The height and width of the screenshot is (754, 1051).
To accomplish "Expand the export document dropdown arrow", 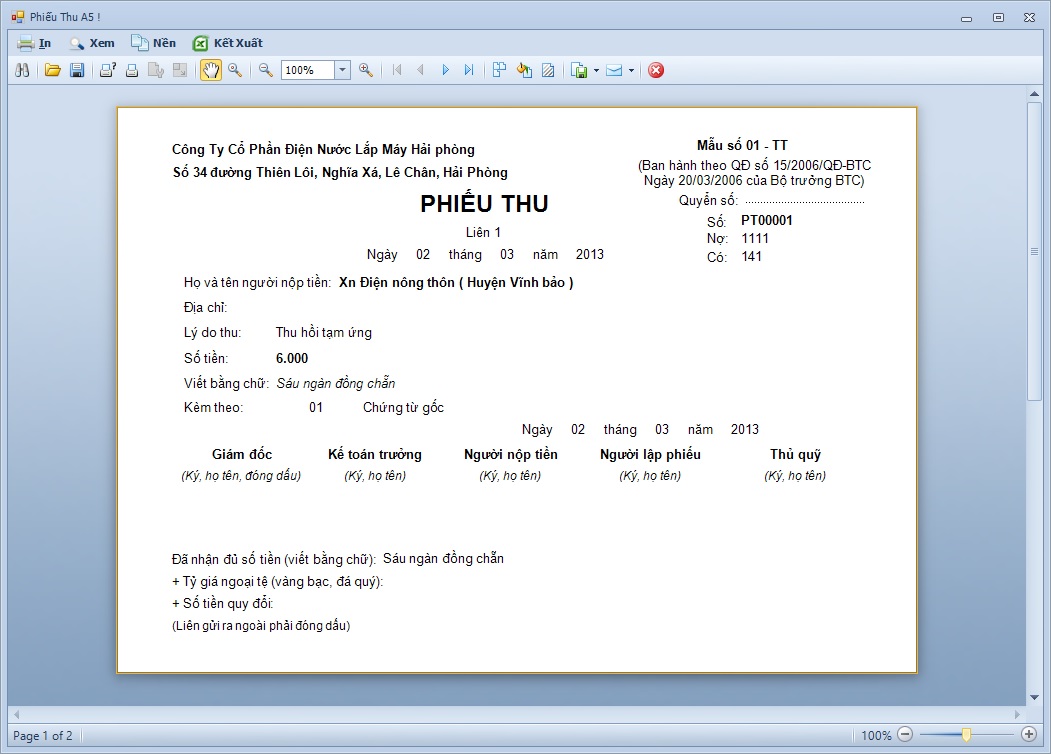I will (x=596, y=71).
